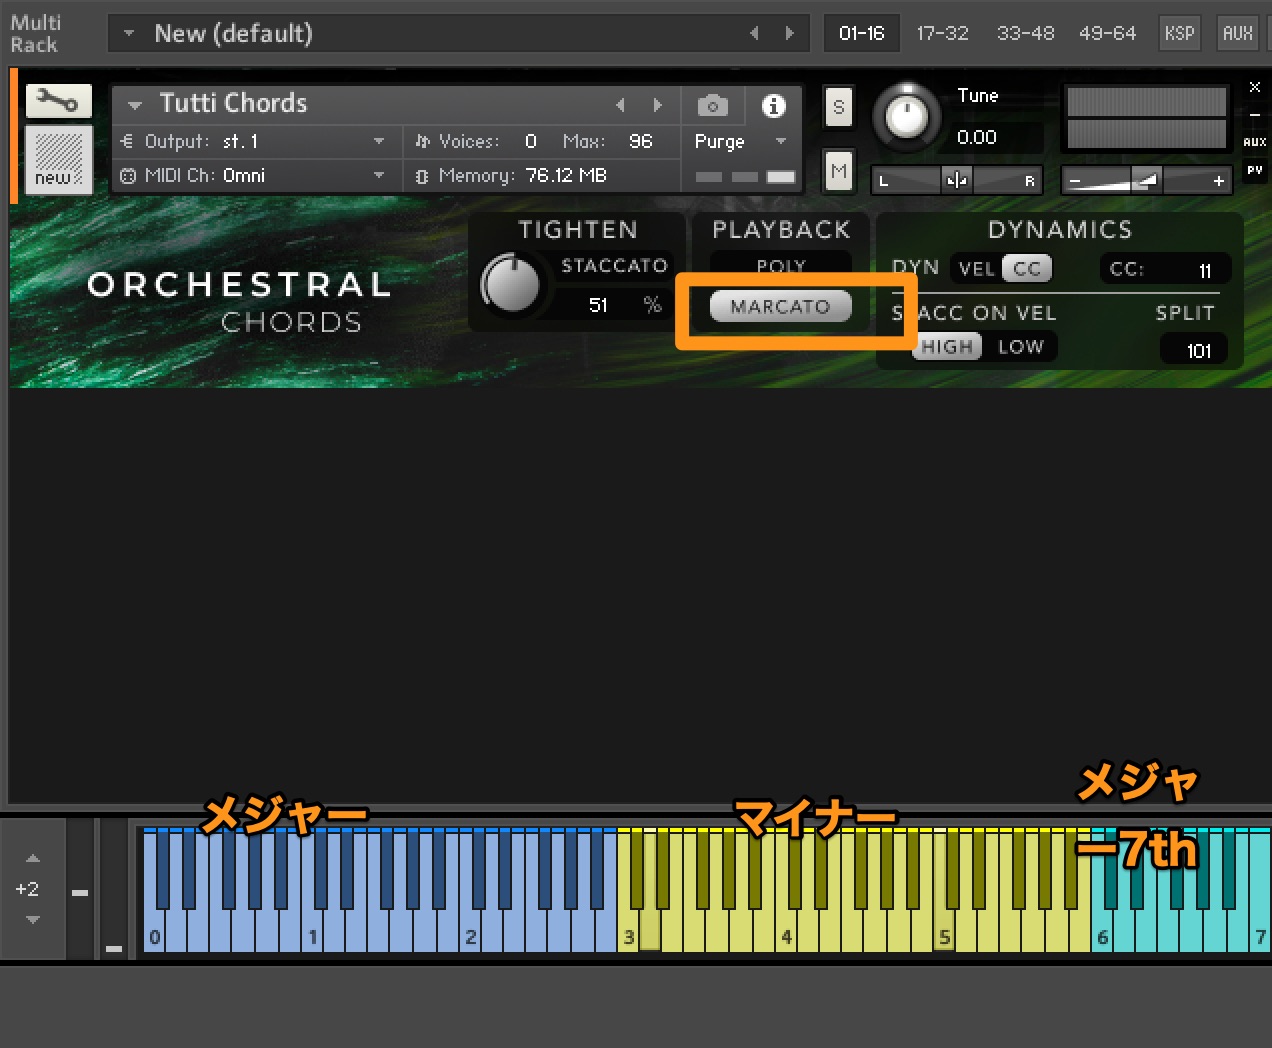
Task: Open the KSP script editor
Action: tap(1179, 33)
